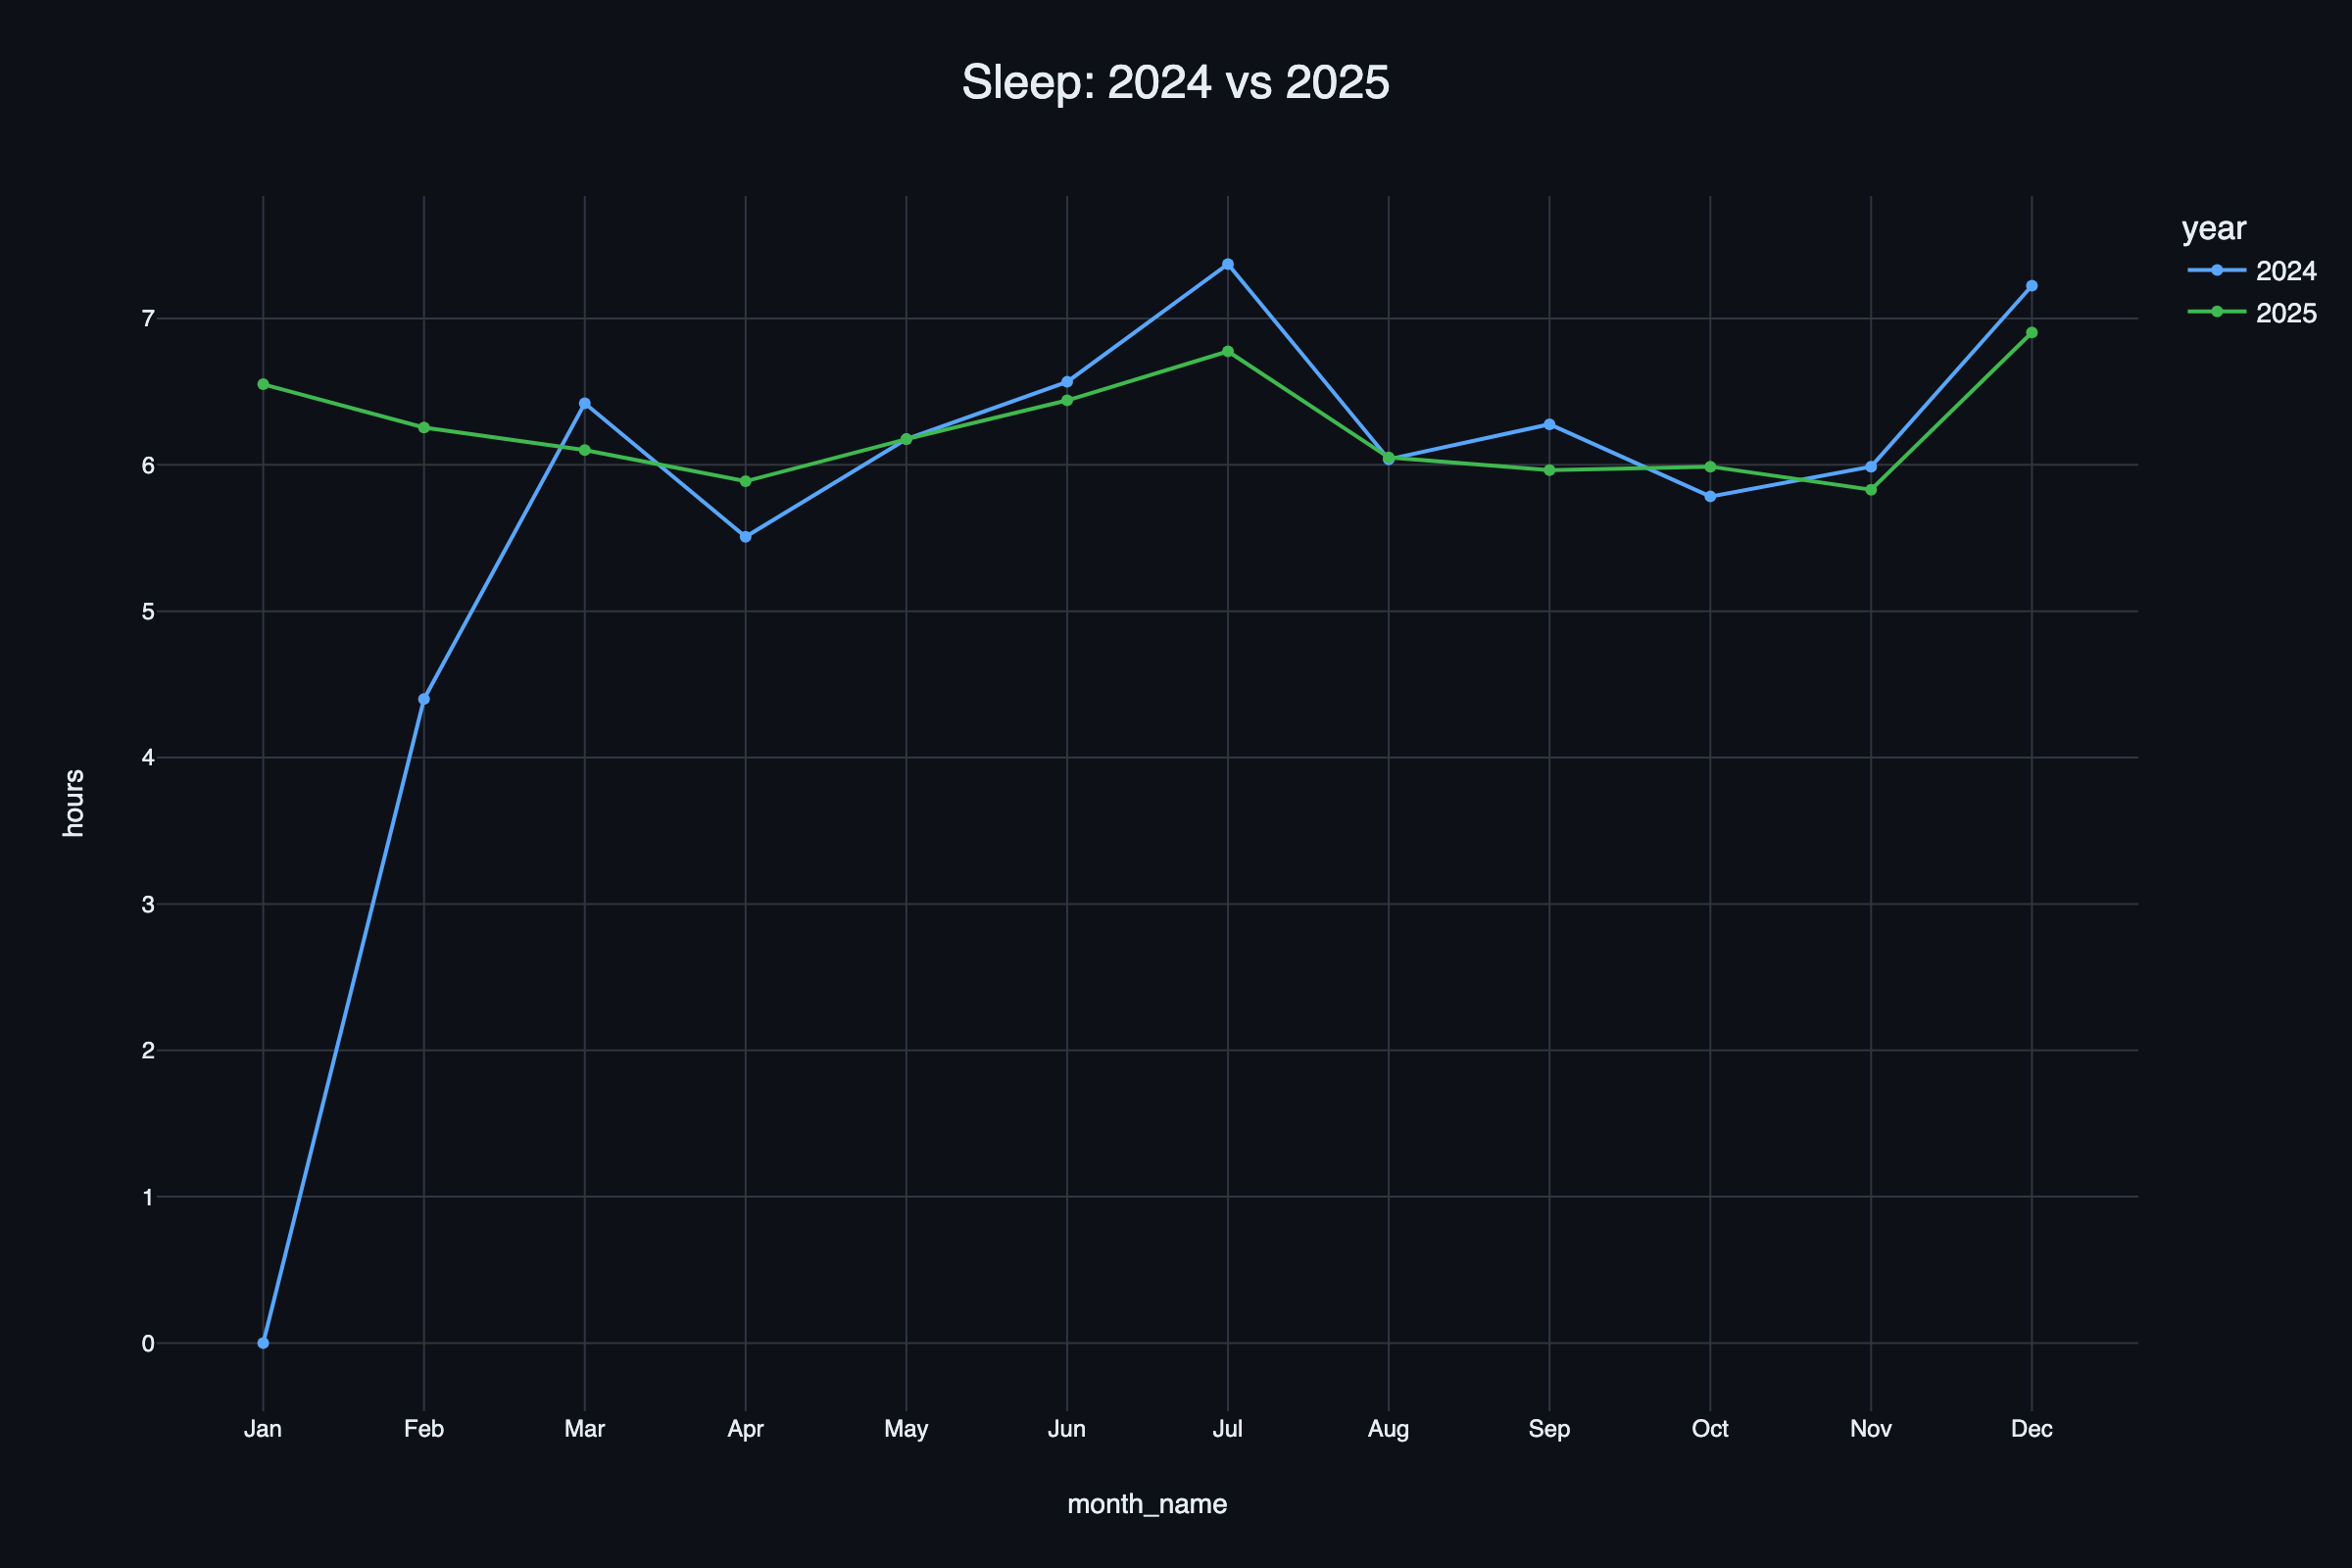Click the Jul x-axis tick label
2352x1568 pixels.
1228,1429
